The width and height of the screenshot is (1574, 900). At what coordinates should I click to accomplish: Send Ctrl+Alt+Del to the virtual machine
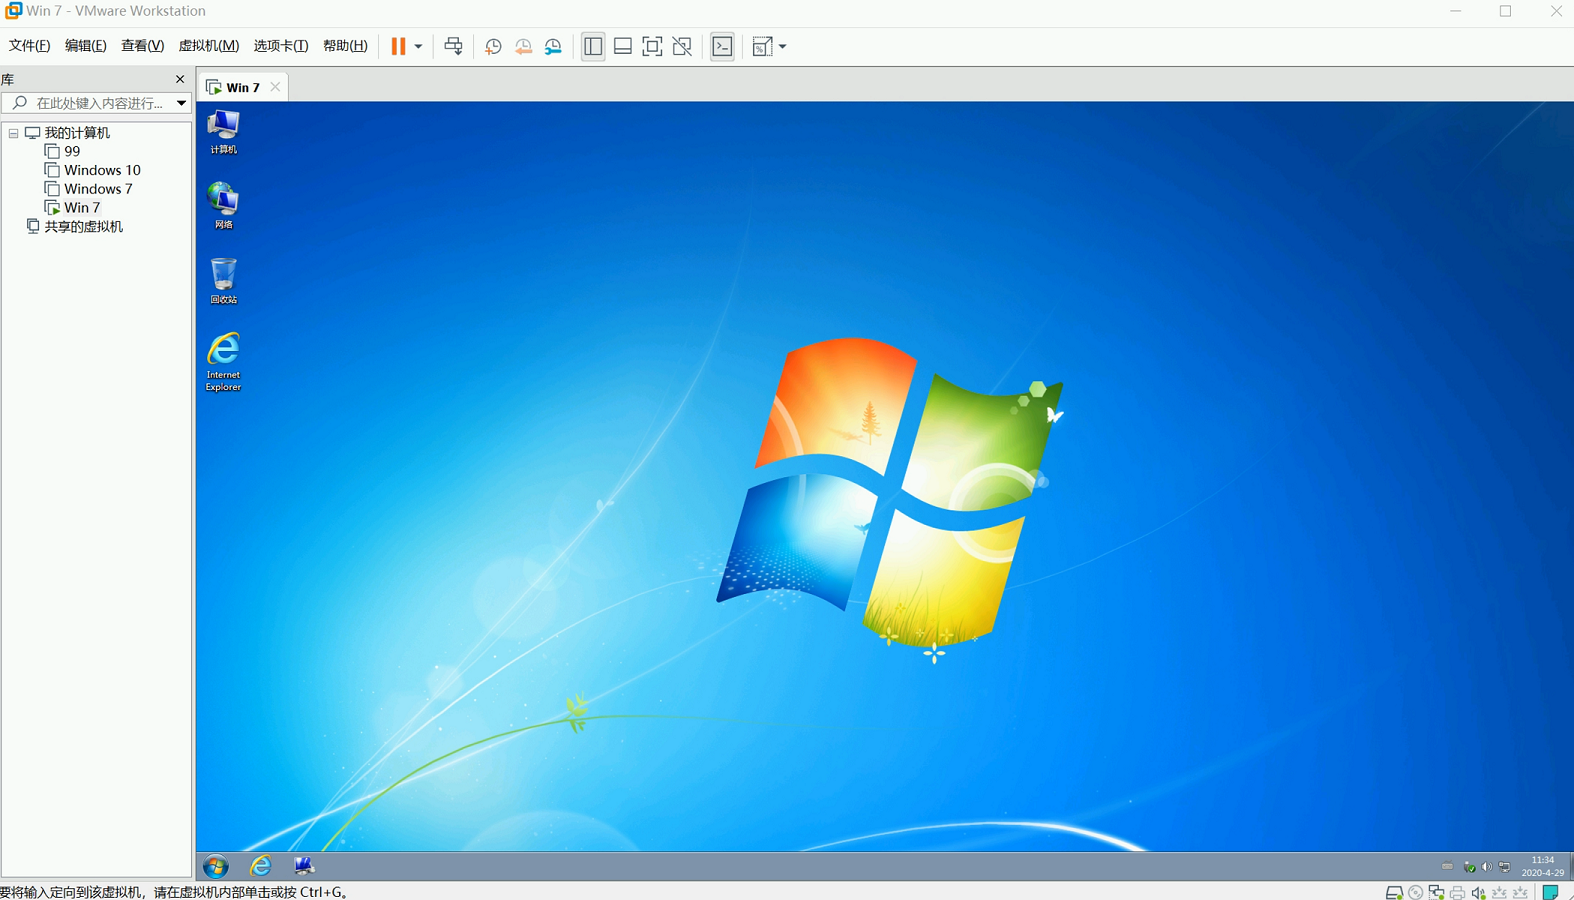(x=453, y=46)
